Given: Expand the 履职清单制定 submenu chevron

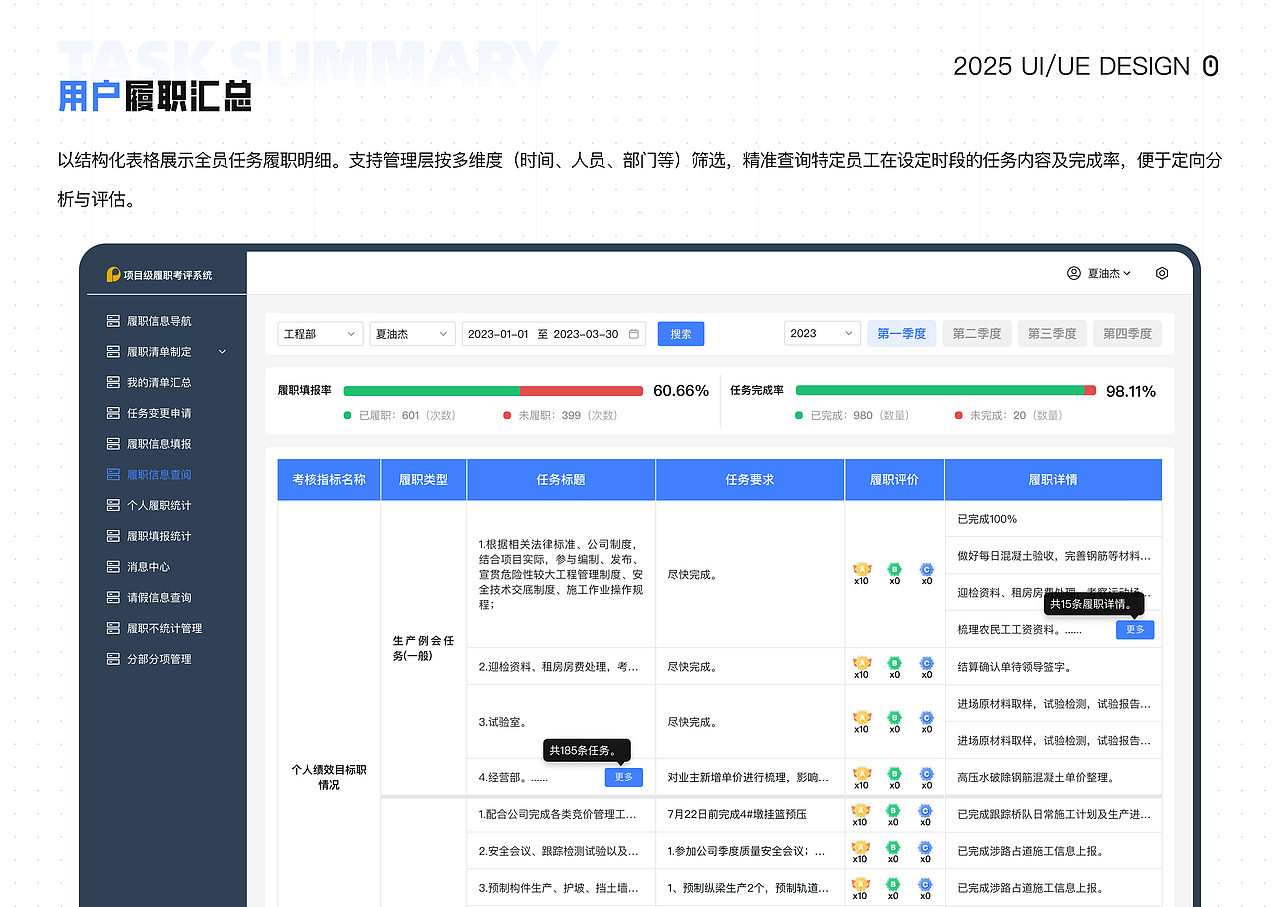Looking at the screenshot, I should click(222, 352).
